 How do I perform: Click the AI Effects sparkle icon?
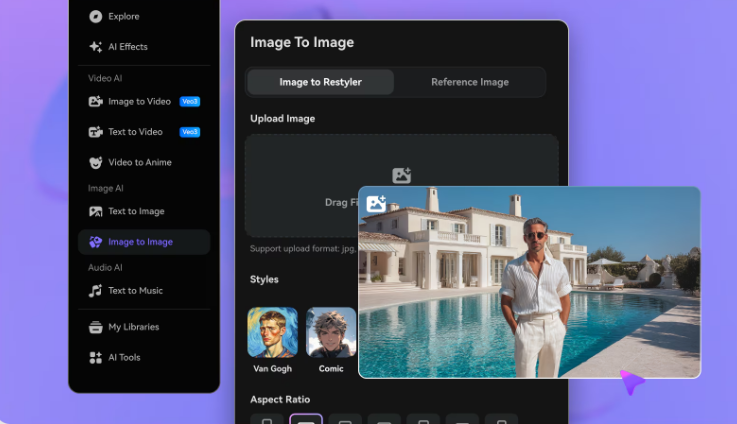[95, 47]
